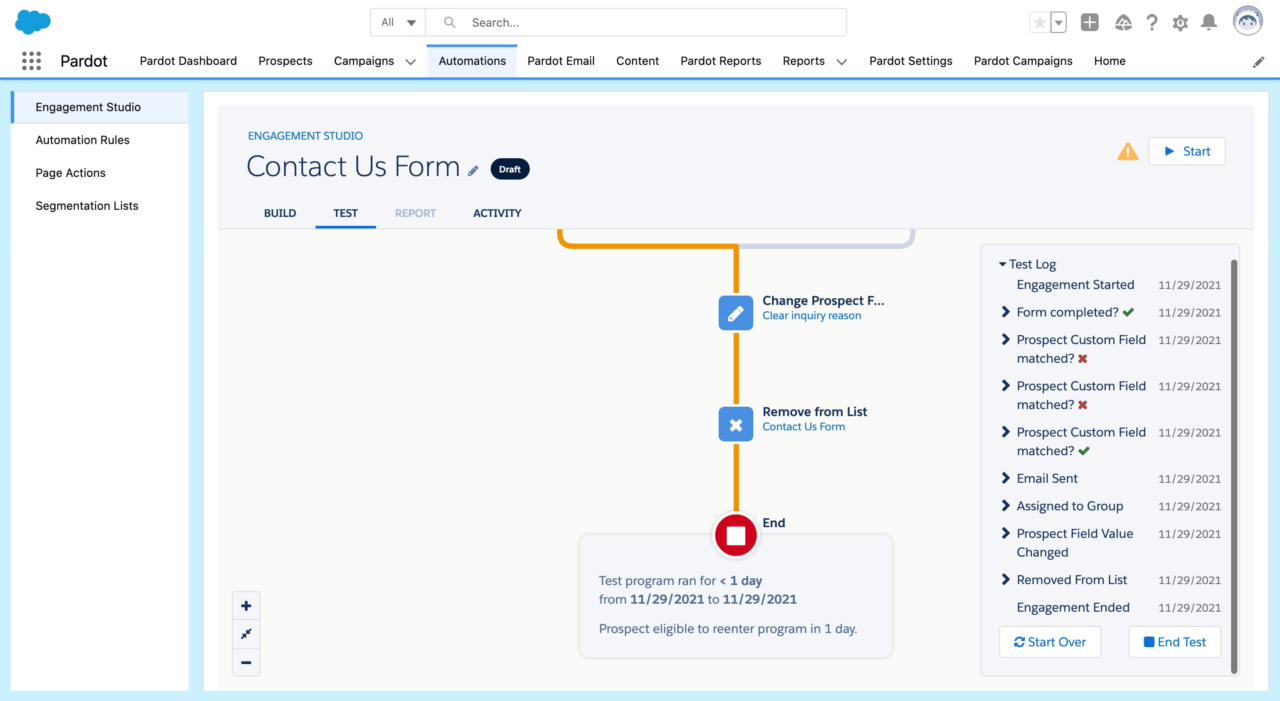
Task: Click the edit navigation pencil icon
Action: pyautogui.click(x=1258, y=62)
